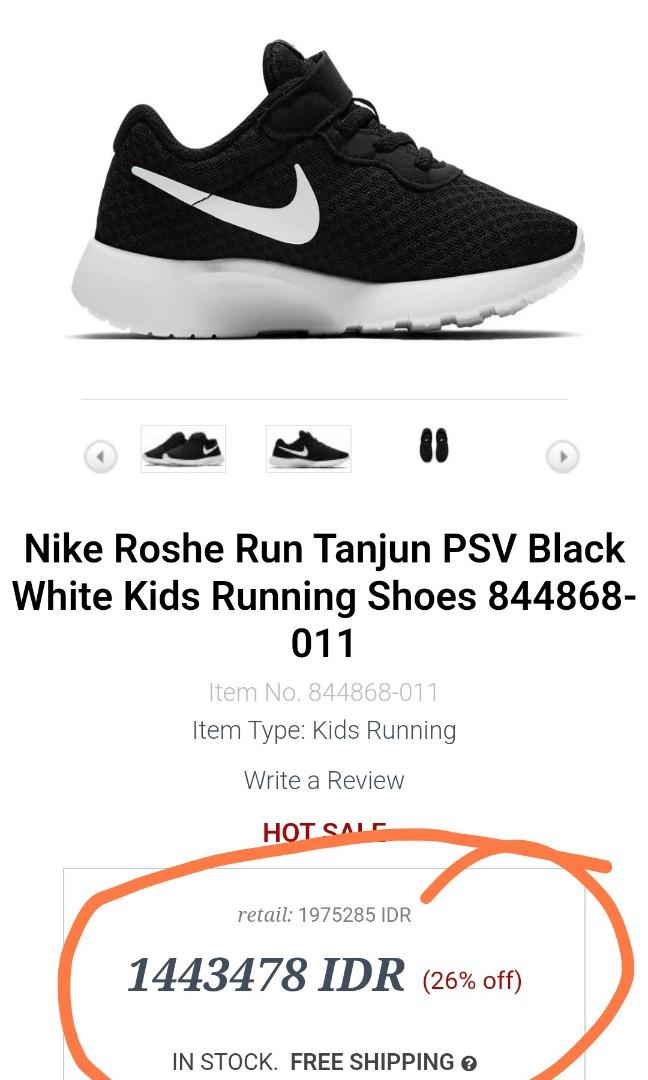The width and height of the screenshot is (648, 1080).
Task: Click the IN STOCK status text
Action: coord(224,1061)
